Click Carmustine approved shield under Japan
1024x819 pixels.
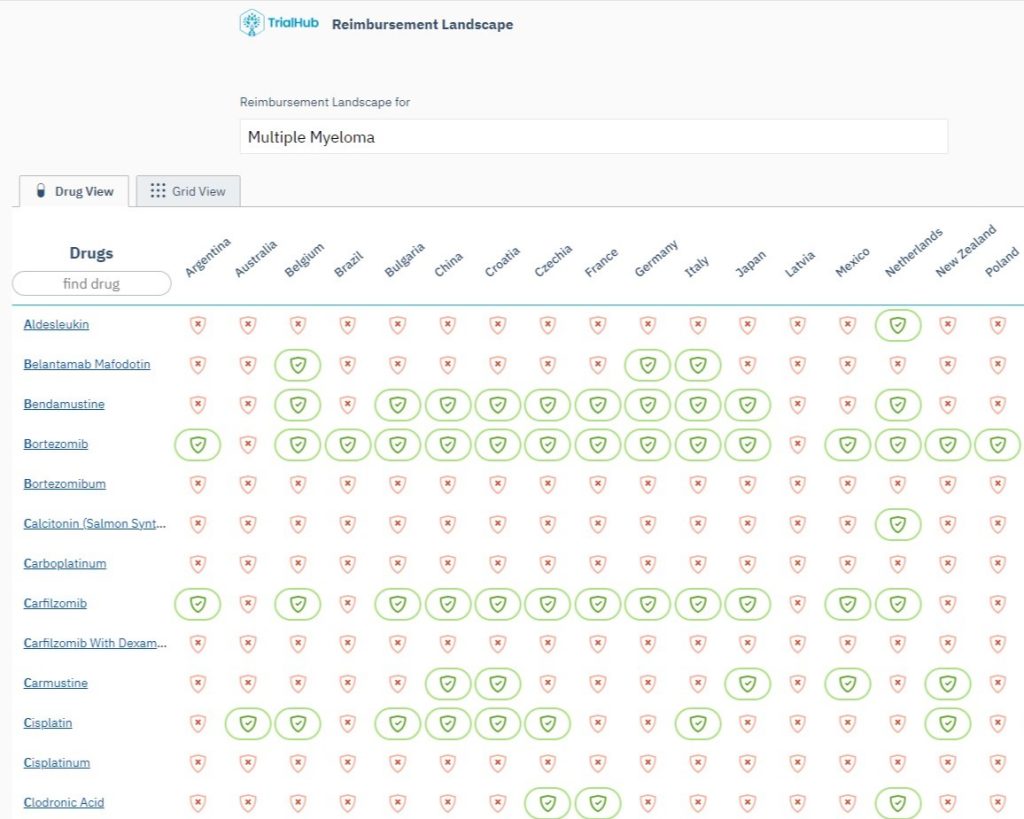(x=748, y=684)
